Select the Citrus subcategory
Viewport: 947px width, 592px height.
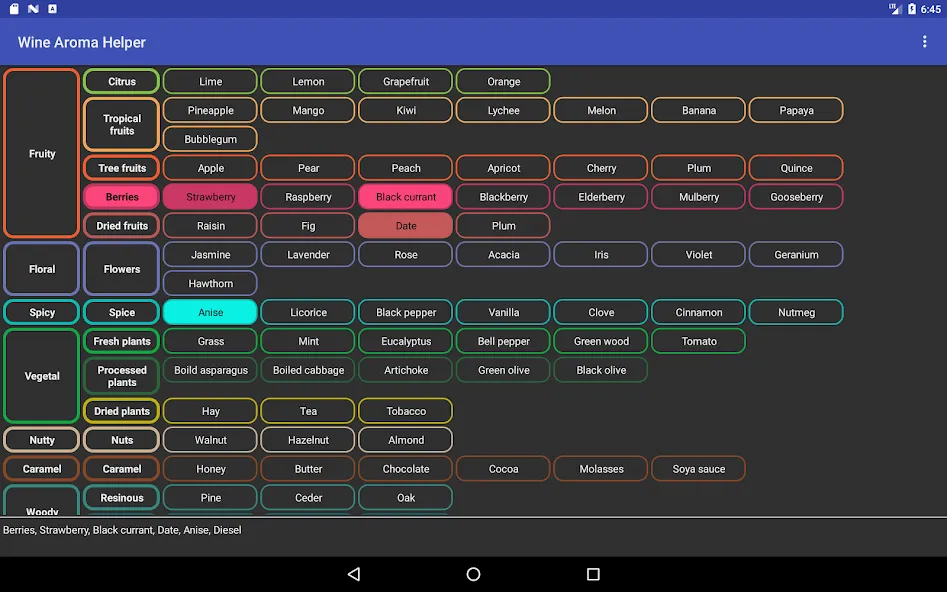[x=121, y=82]
